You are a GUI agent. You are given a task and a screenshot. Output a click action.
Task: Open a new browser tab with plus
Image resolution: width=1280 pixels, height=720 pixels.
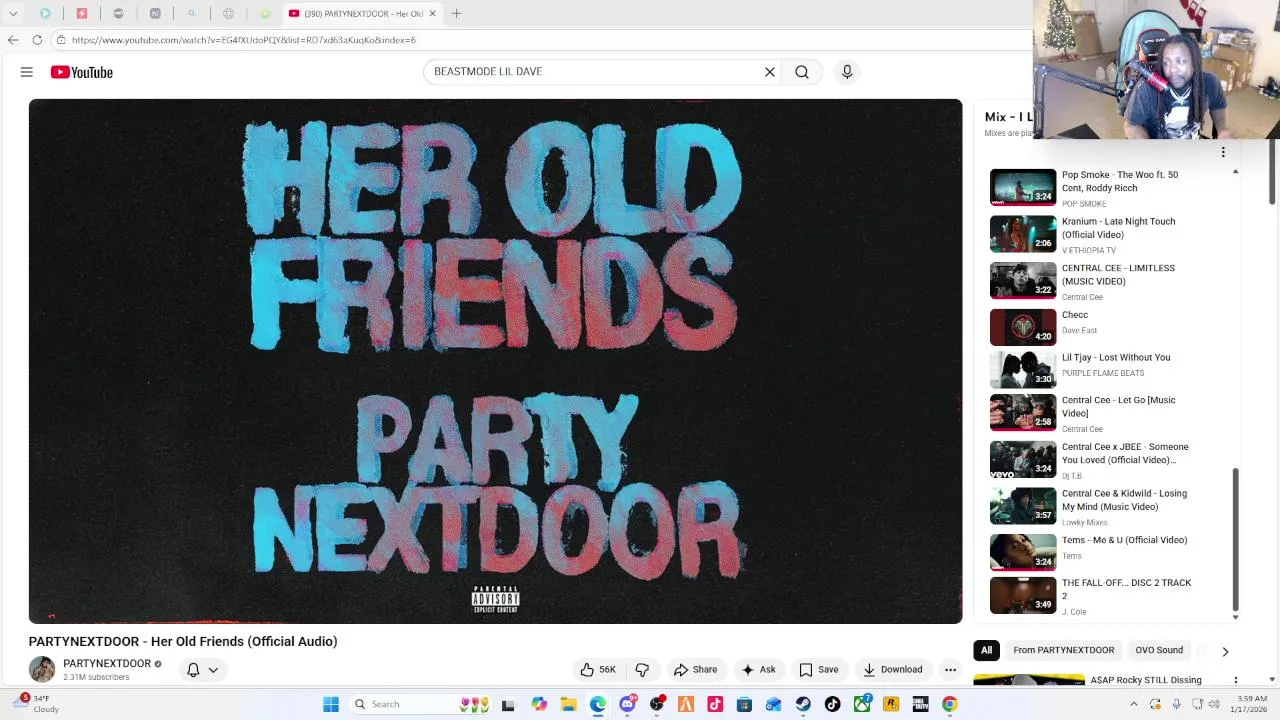(x=456, y=14)
